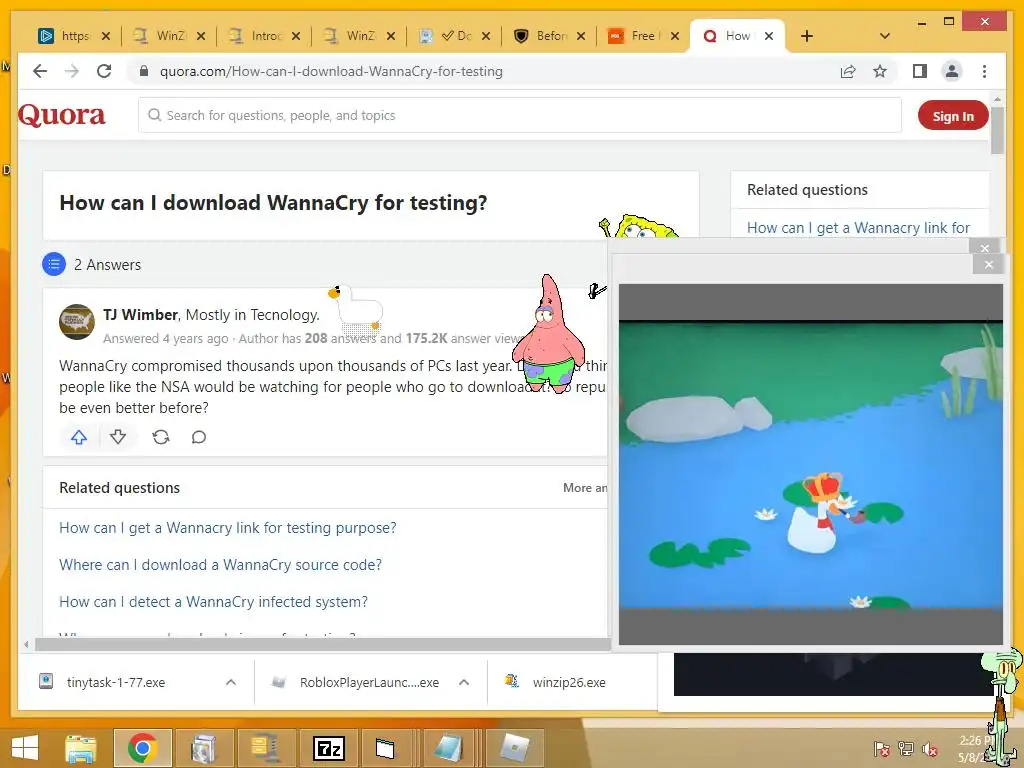Open the Chrome side panel
This screenshot has height=768, width=1024.
pyautogui.click(x=920, y=71)
